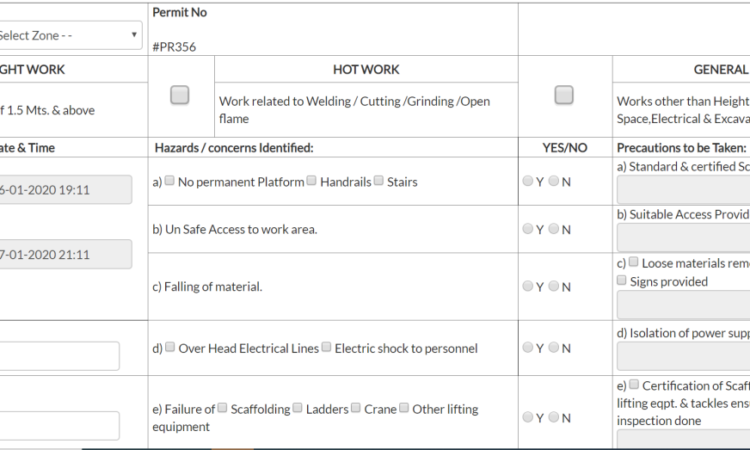Check the Hot Work checkbox
Viewport: 750px width, 450px height.
click(x=180, y=95)
